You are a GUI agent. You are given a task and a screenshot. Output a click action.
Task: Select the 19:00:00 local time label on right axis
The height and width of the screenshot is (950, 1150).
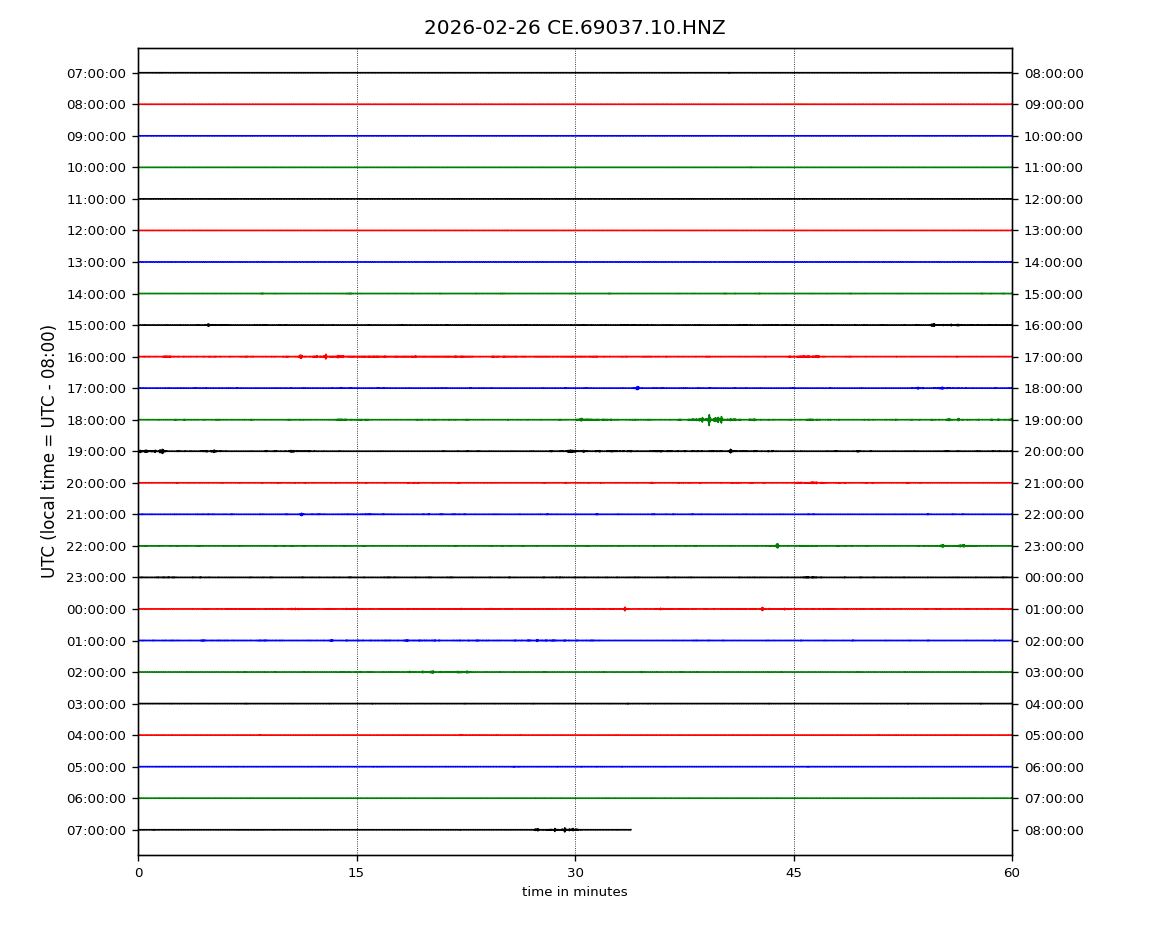1053,420
